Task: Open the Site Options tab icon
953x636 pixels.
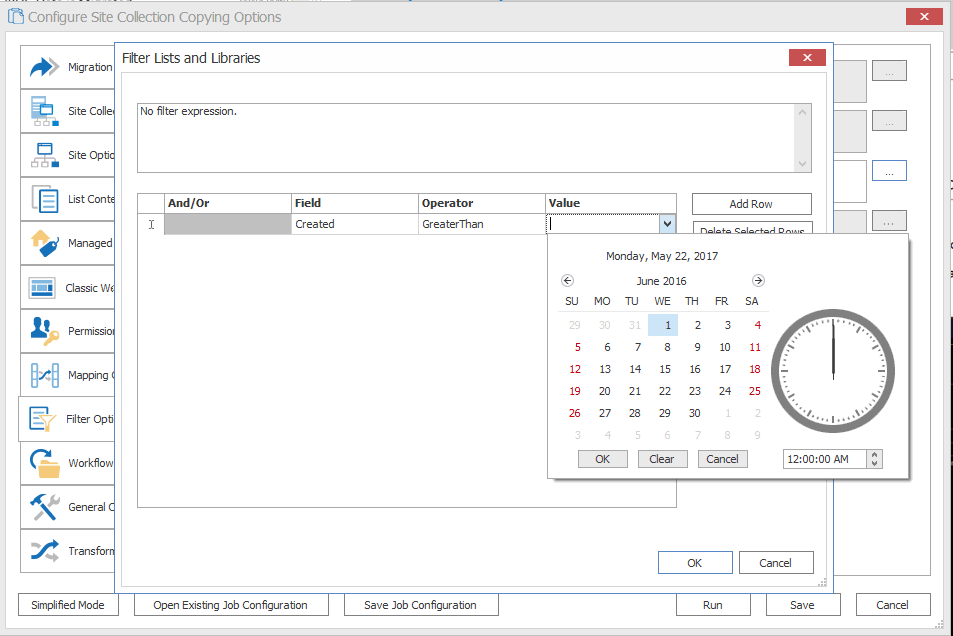Action: [x=45, y=155]
